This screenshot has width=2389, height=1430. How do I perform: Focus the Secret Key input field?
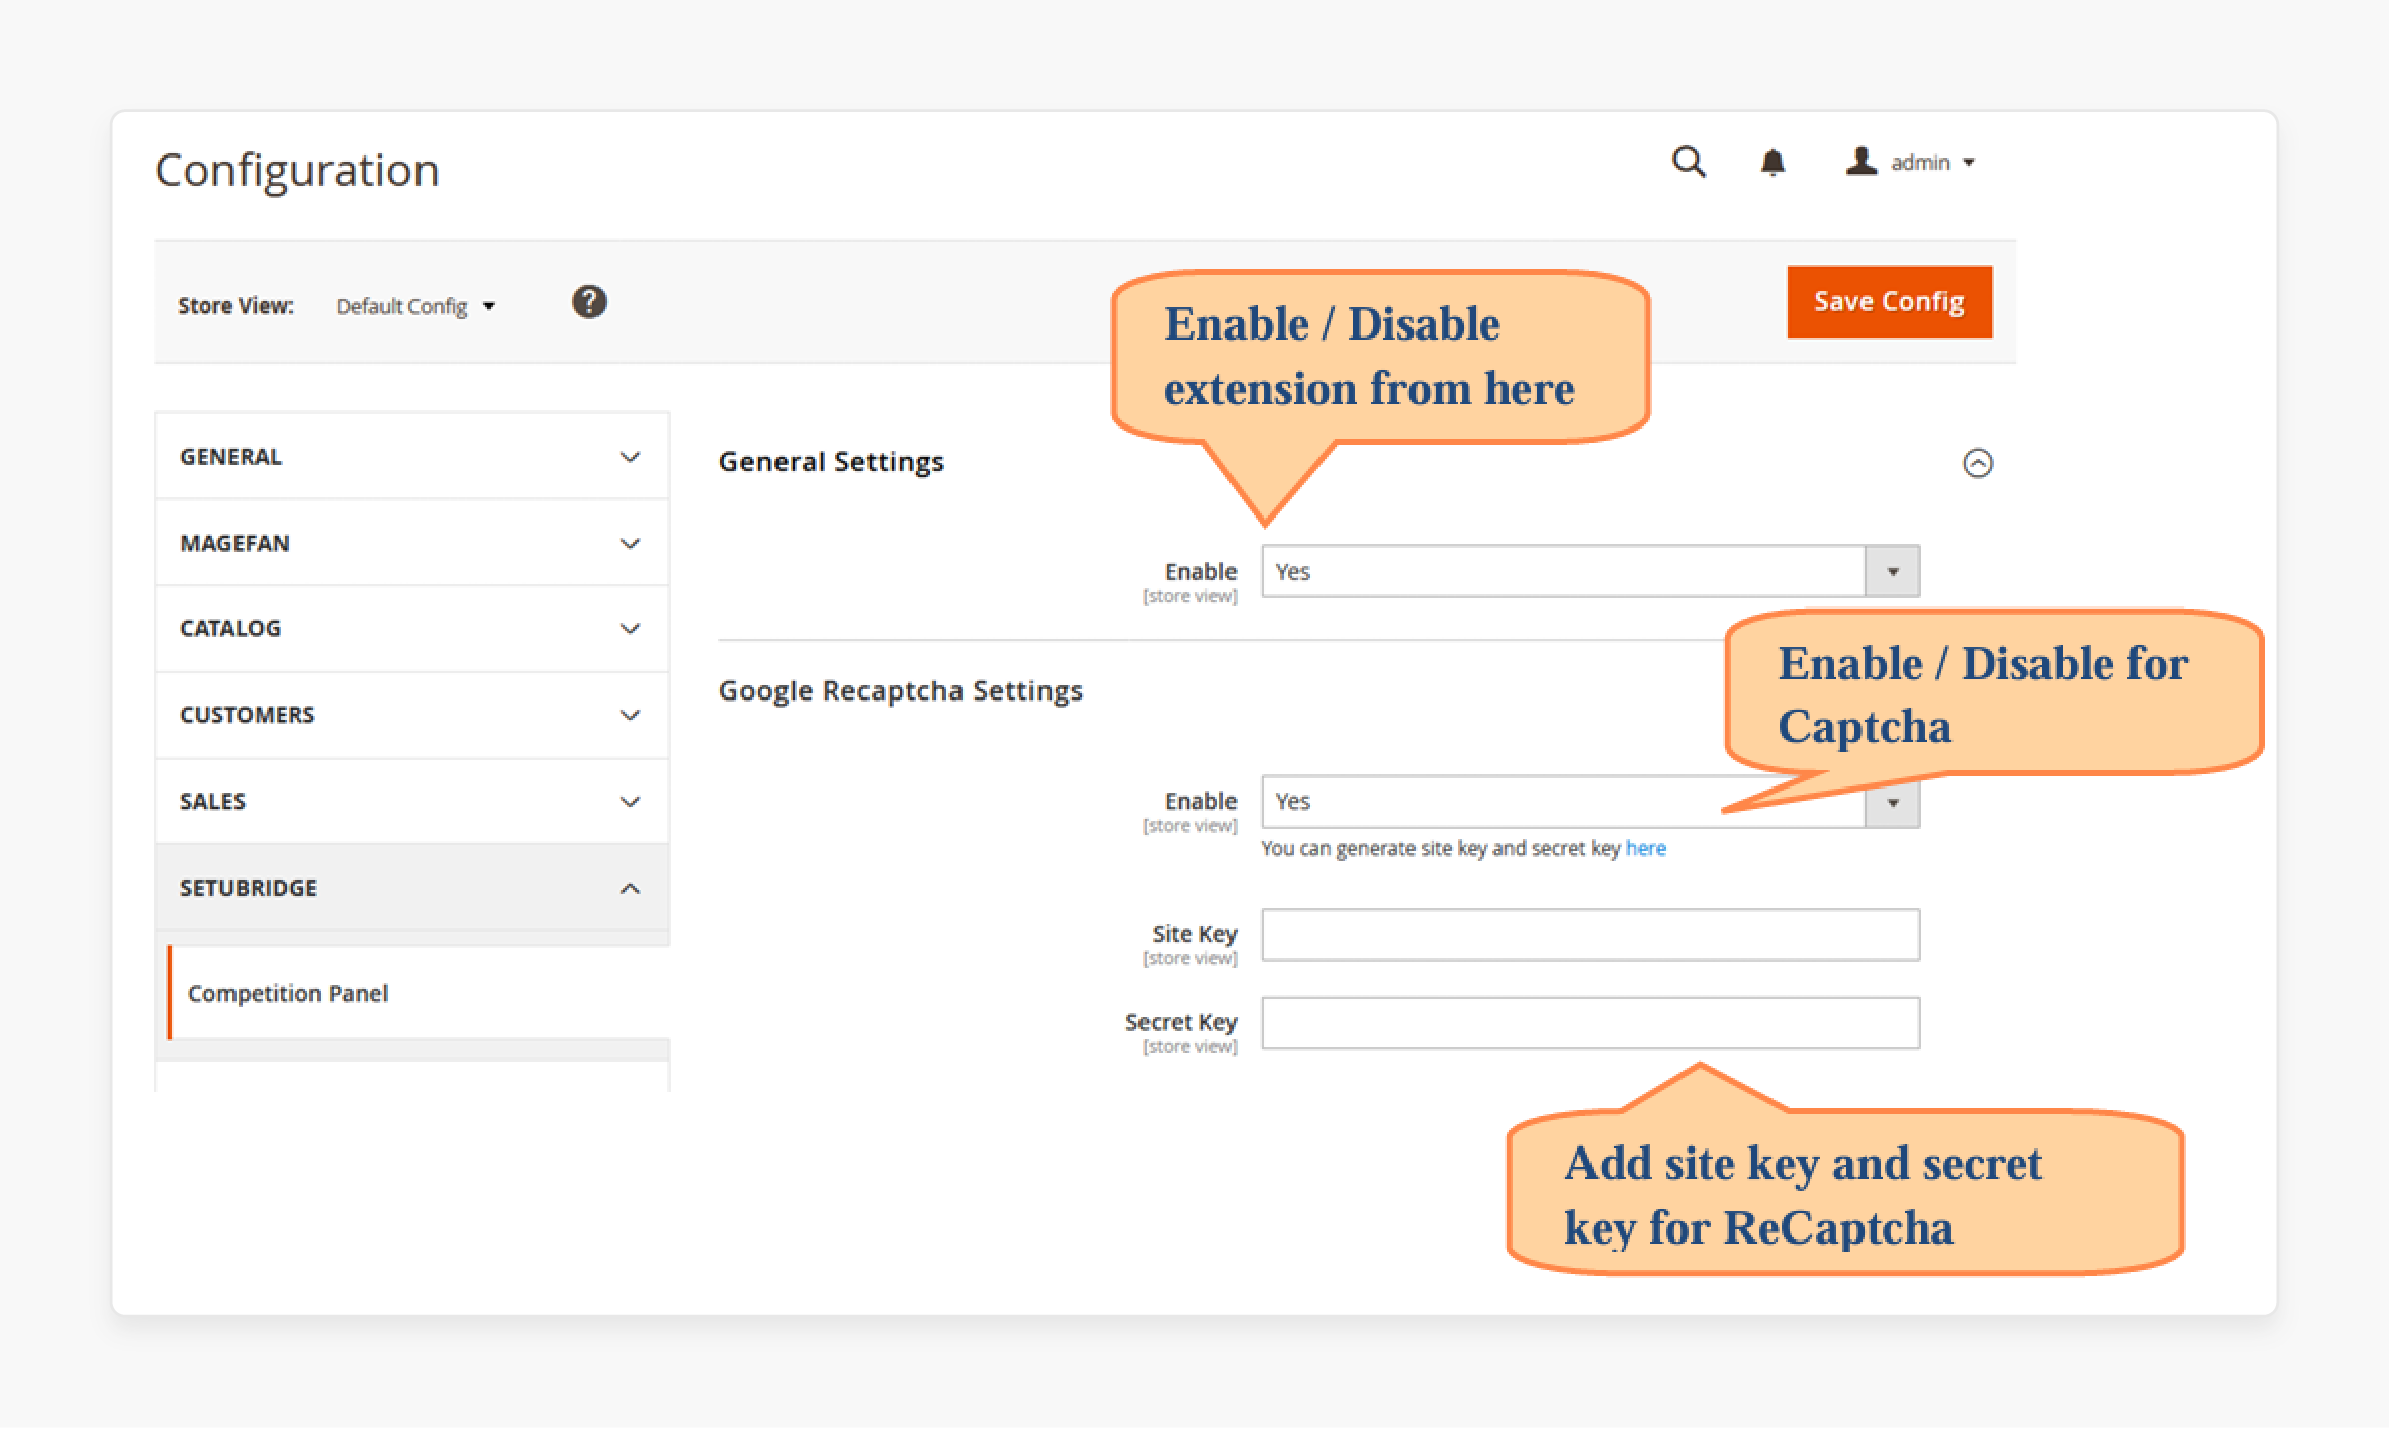tap(1590, 1022)
